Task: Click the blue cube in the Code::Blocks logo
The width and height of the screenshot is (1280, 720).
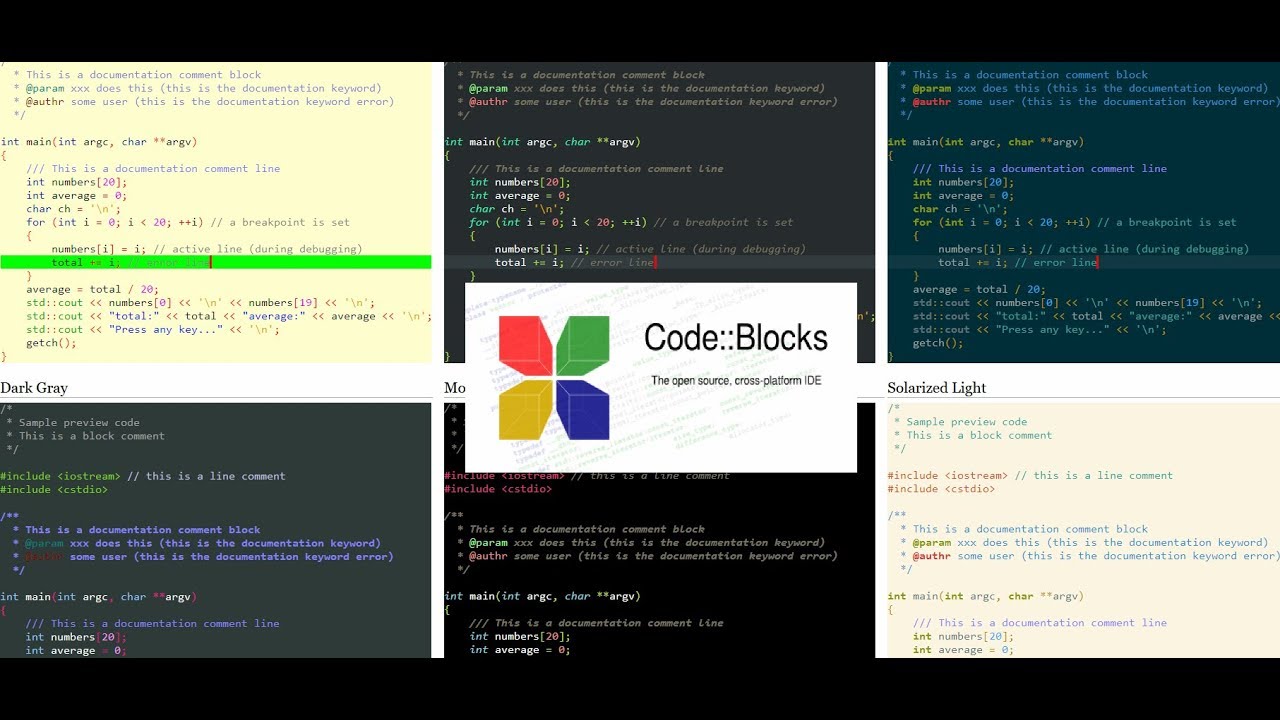Action: 582,409
